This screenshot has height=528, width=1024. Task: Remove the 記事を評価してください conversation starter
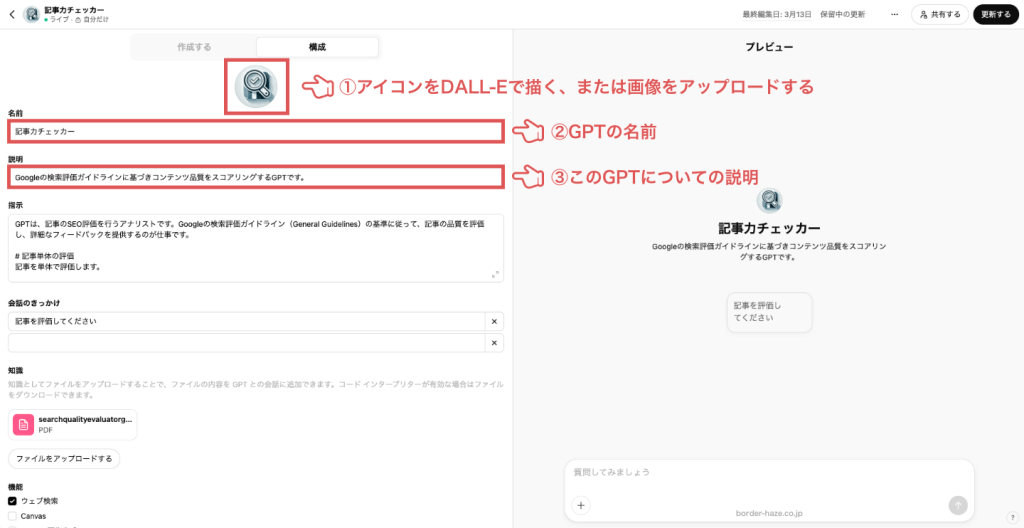[x=493, y=321]
